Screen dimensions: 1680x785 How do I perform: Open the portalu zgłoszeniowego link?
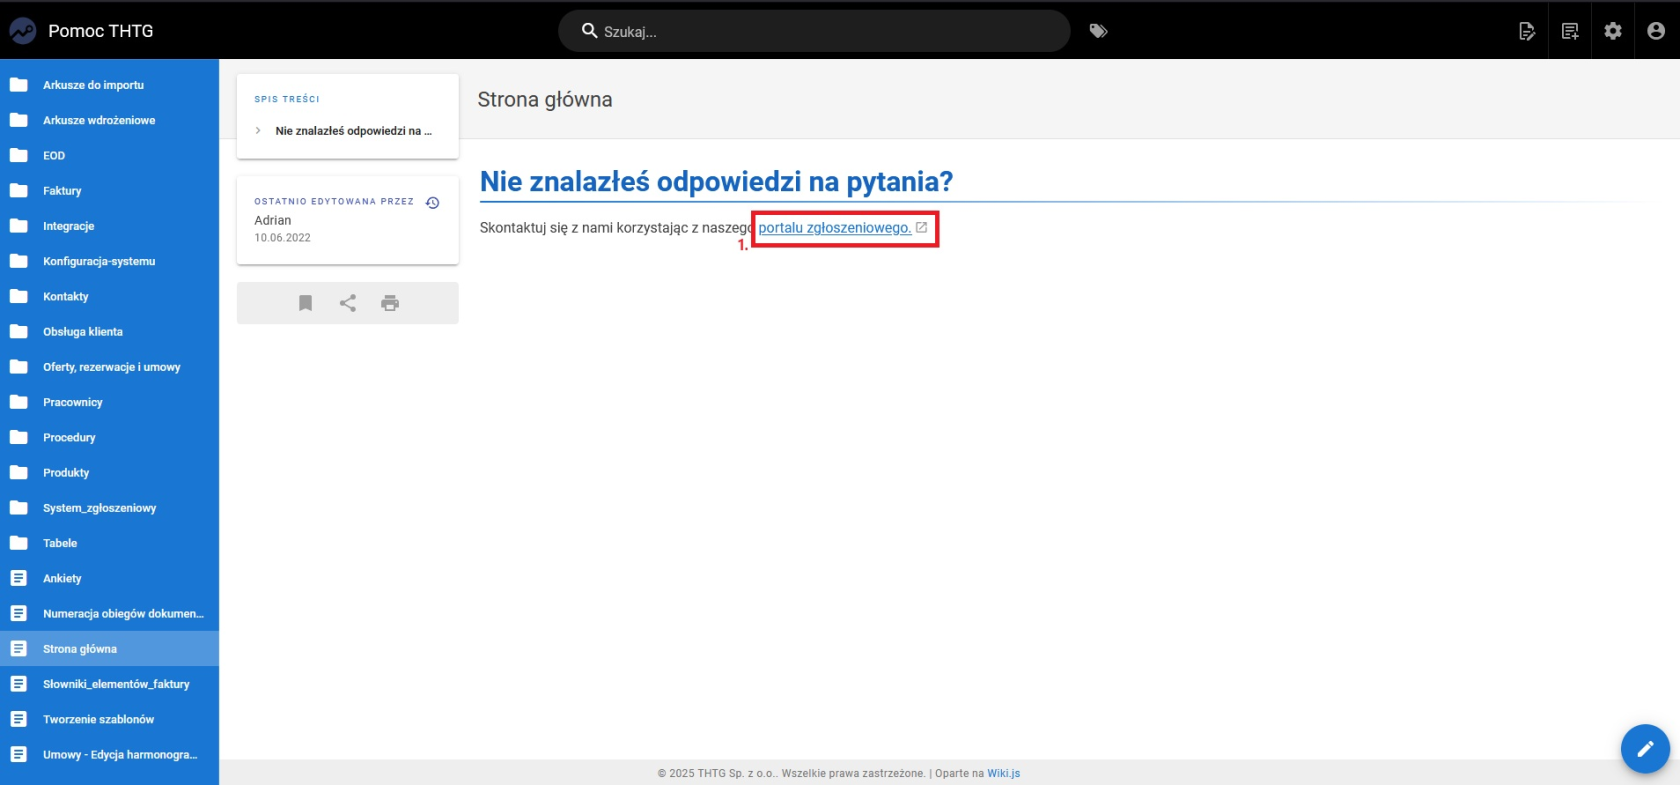(x=835, y=228)
